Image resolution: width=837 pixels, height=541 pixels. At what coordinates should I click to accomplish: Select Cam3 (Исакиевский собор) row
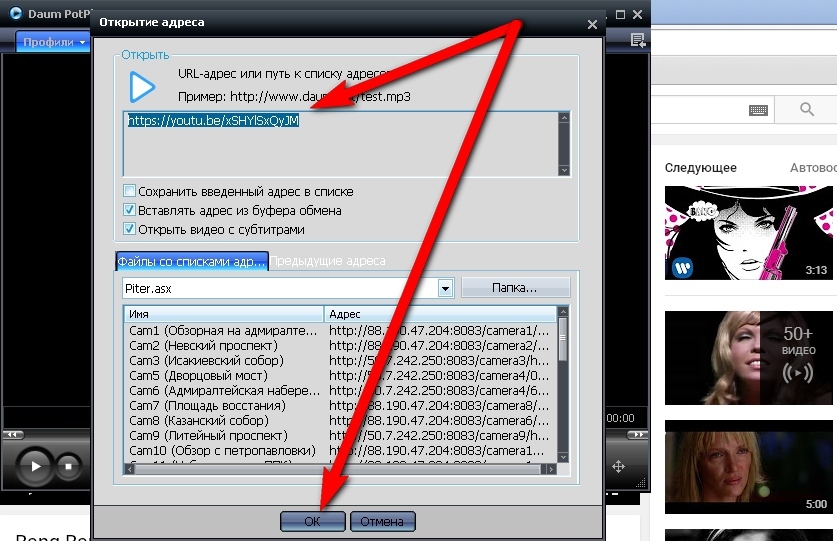(x=340, y=360)
